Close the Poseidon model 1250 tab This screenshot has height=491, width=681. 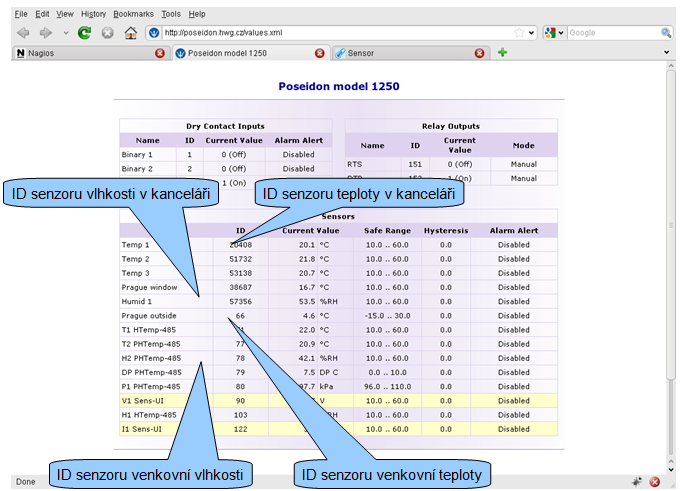(x=320, y=53)
